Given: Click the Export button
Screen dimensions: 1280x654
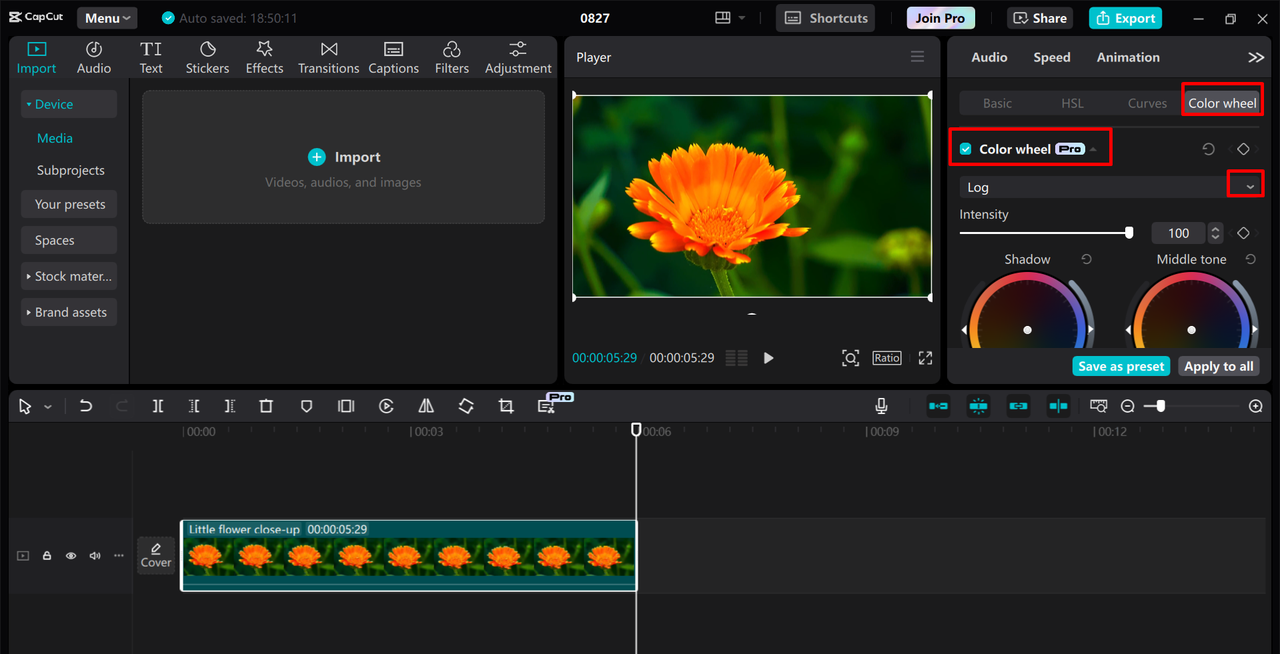Looking at the screenshot, I should coord(1125,18).
